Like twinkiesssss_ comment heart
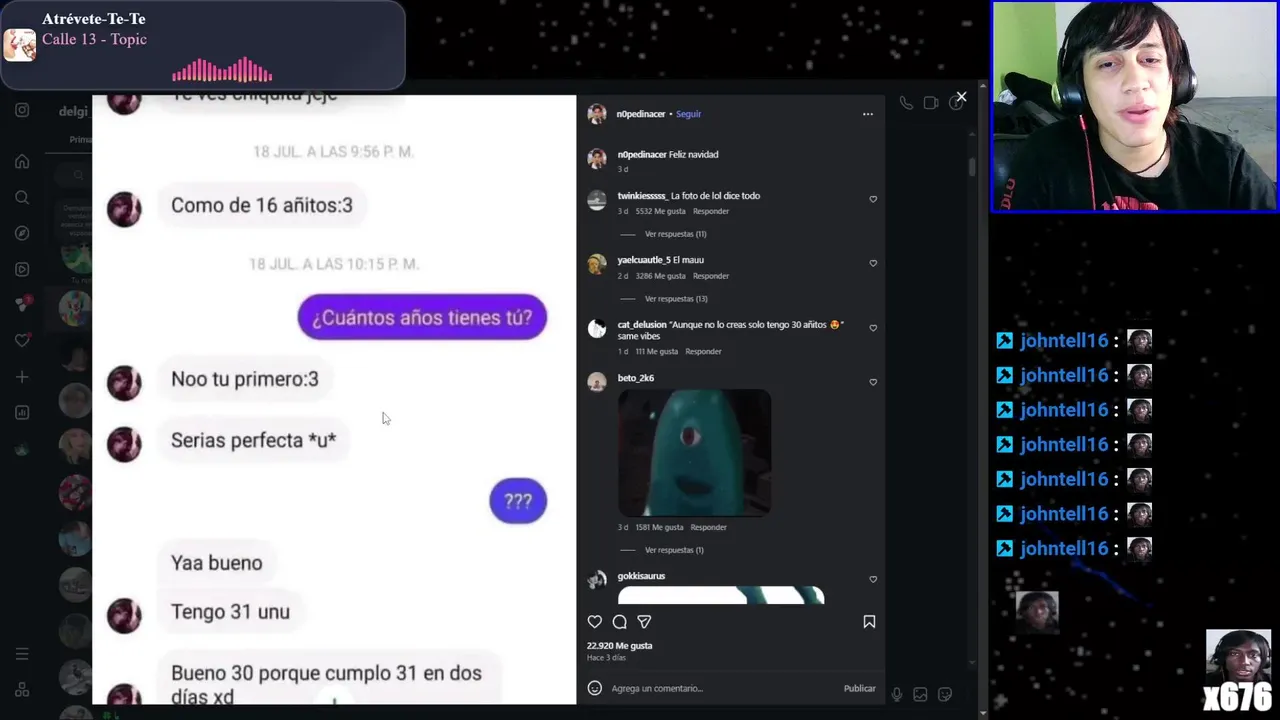The image size is (1280, 720). [x=873, y=199]
